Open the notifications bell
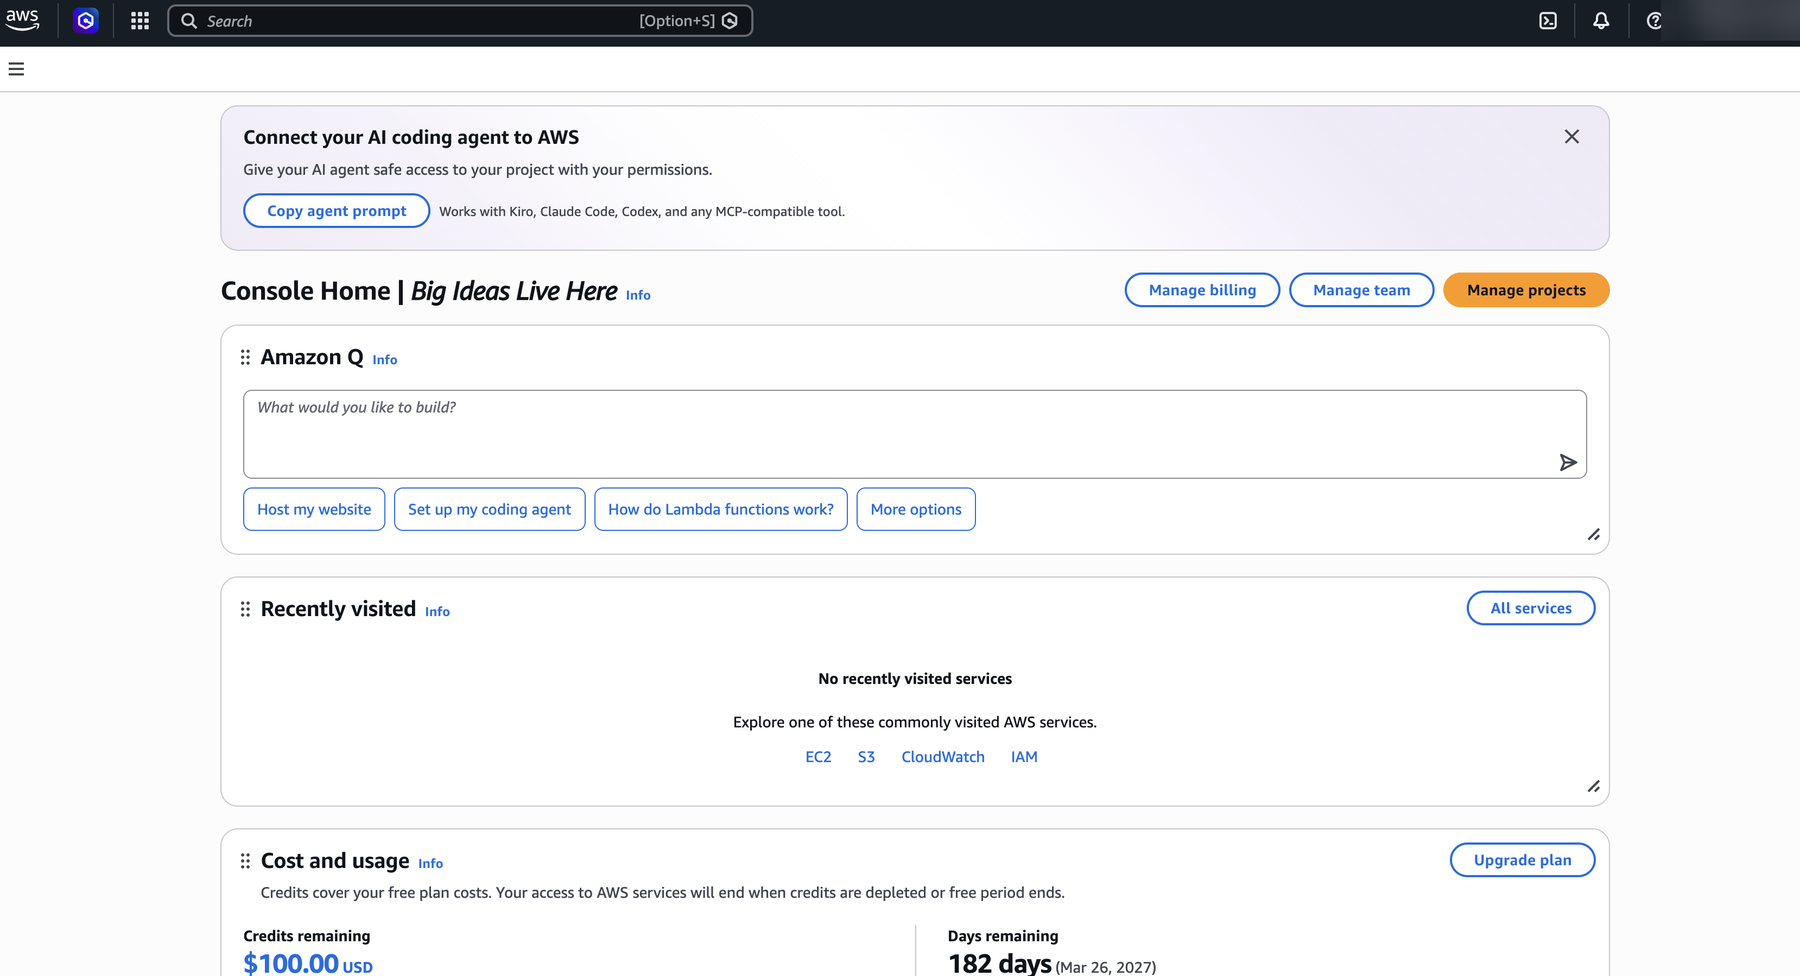This screenshot has width=1800, height=976. 1601,20
